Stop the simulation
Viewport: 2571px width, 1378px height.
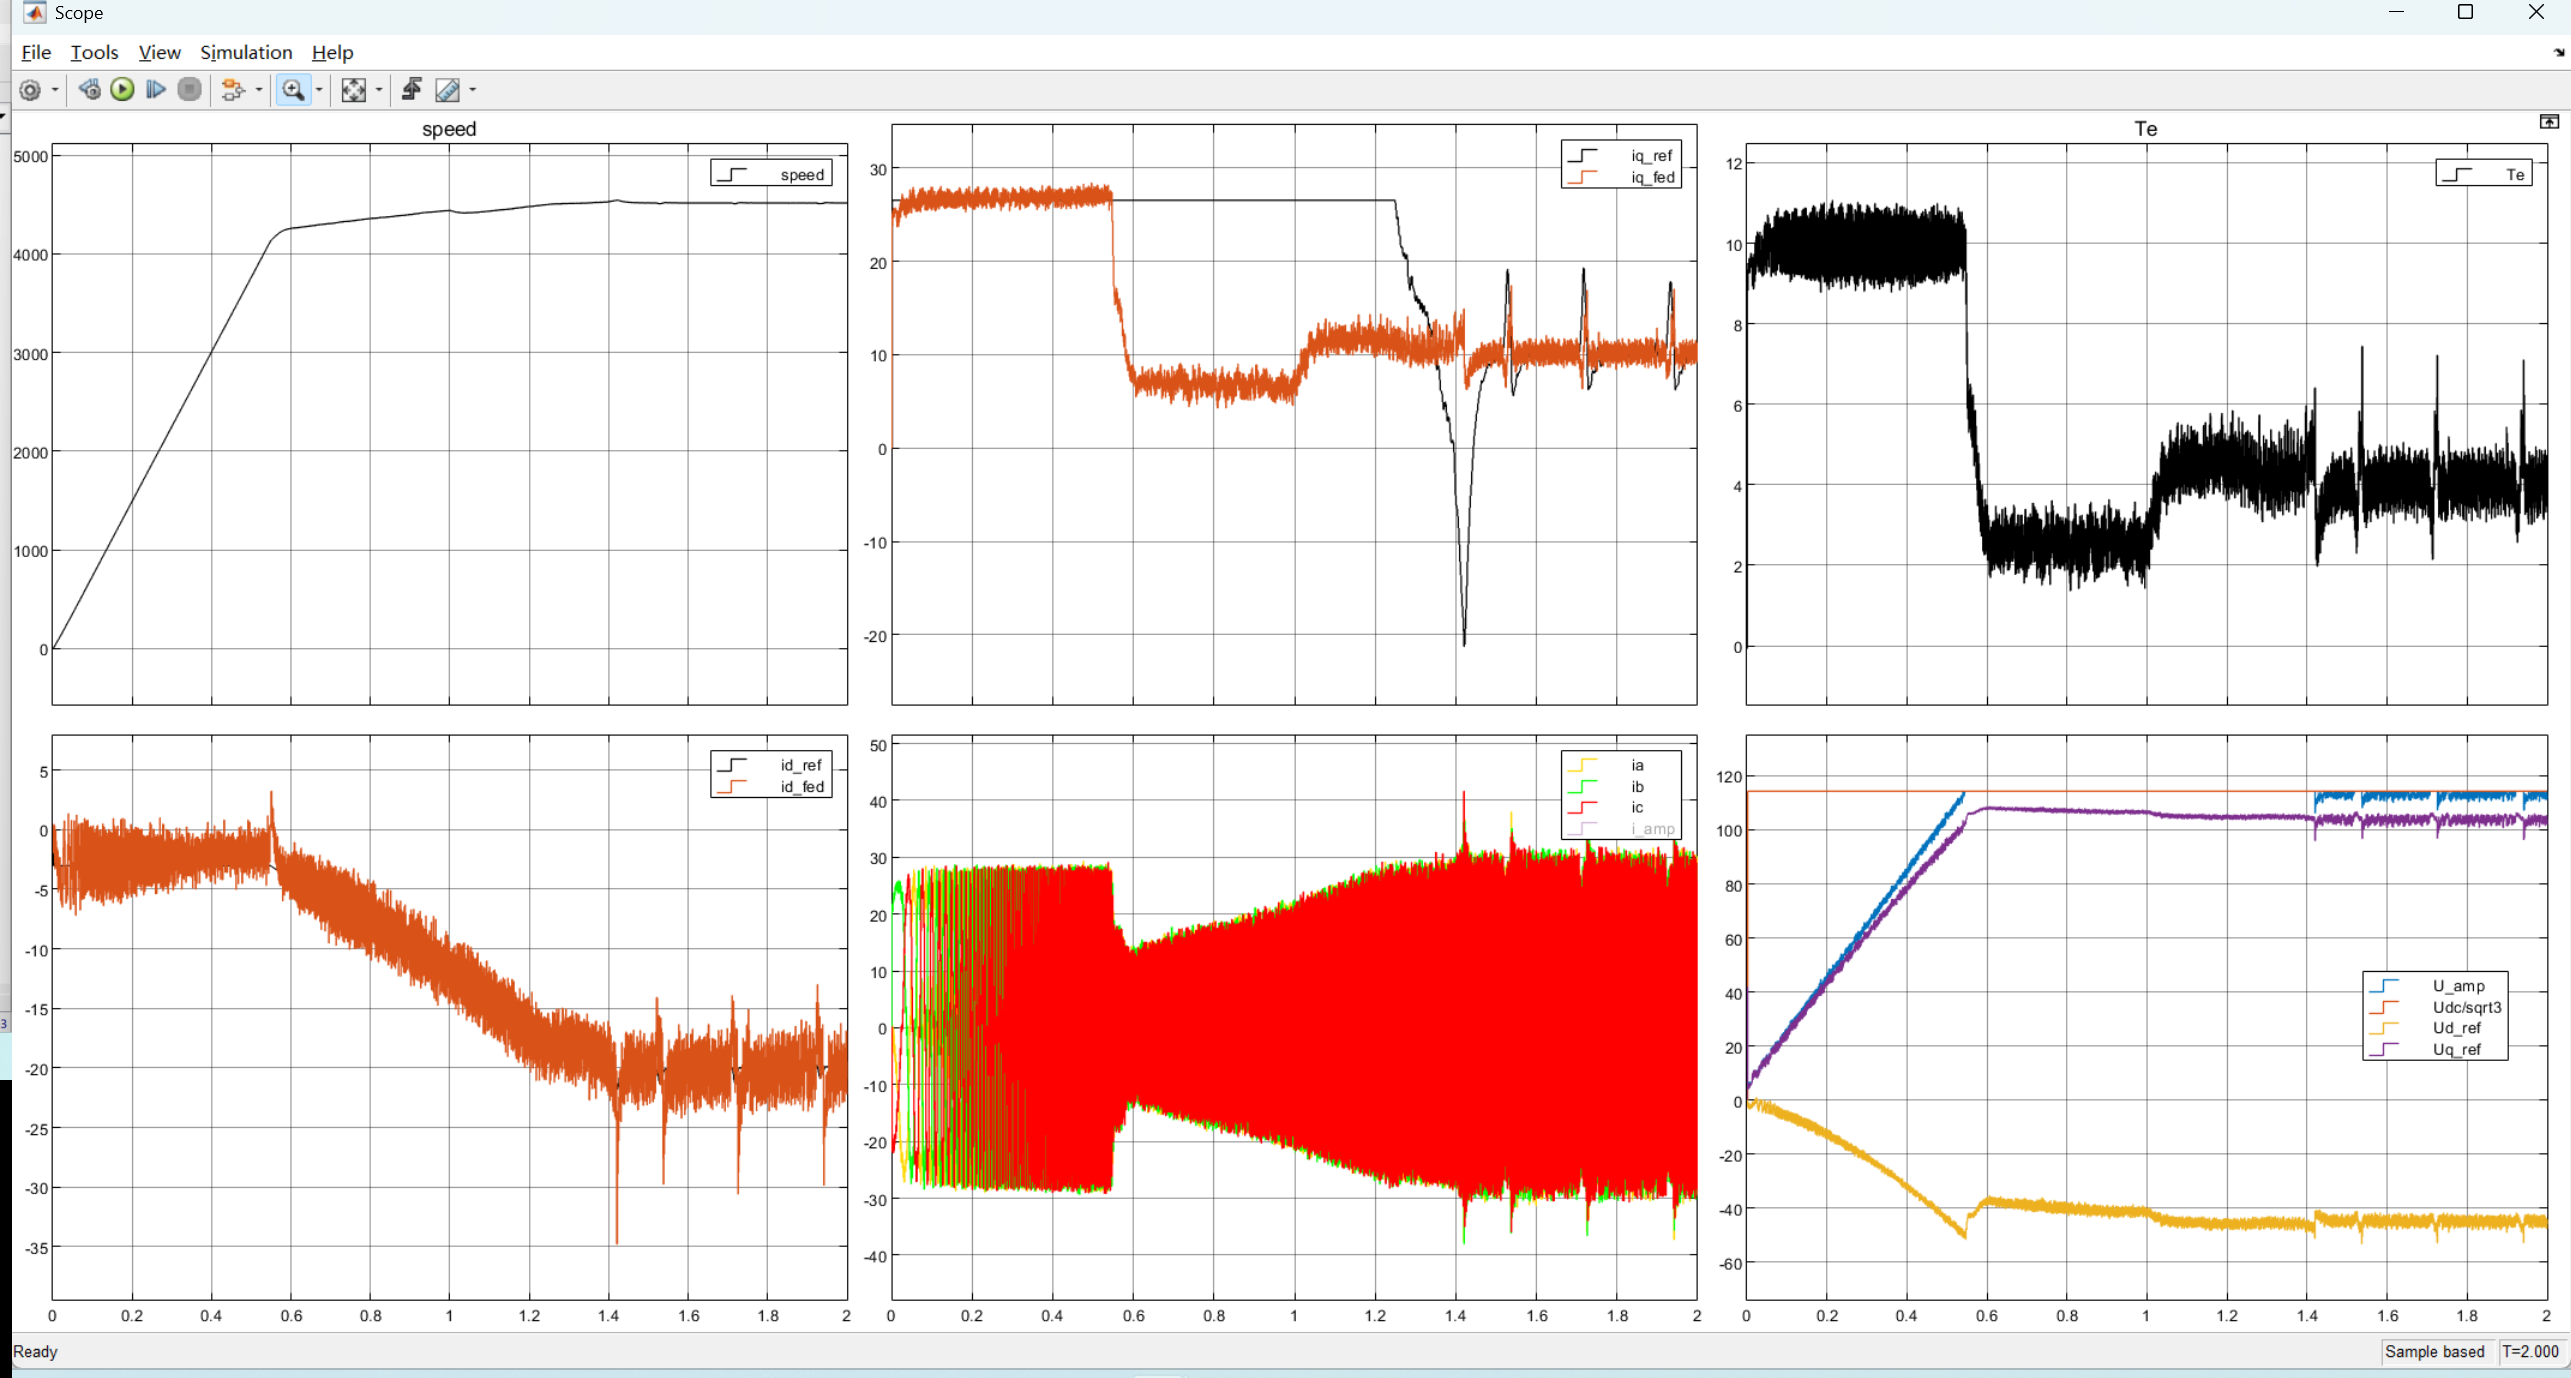click(x=190, y=90)
